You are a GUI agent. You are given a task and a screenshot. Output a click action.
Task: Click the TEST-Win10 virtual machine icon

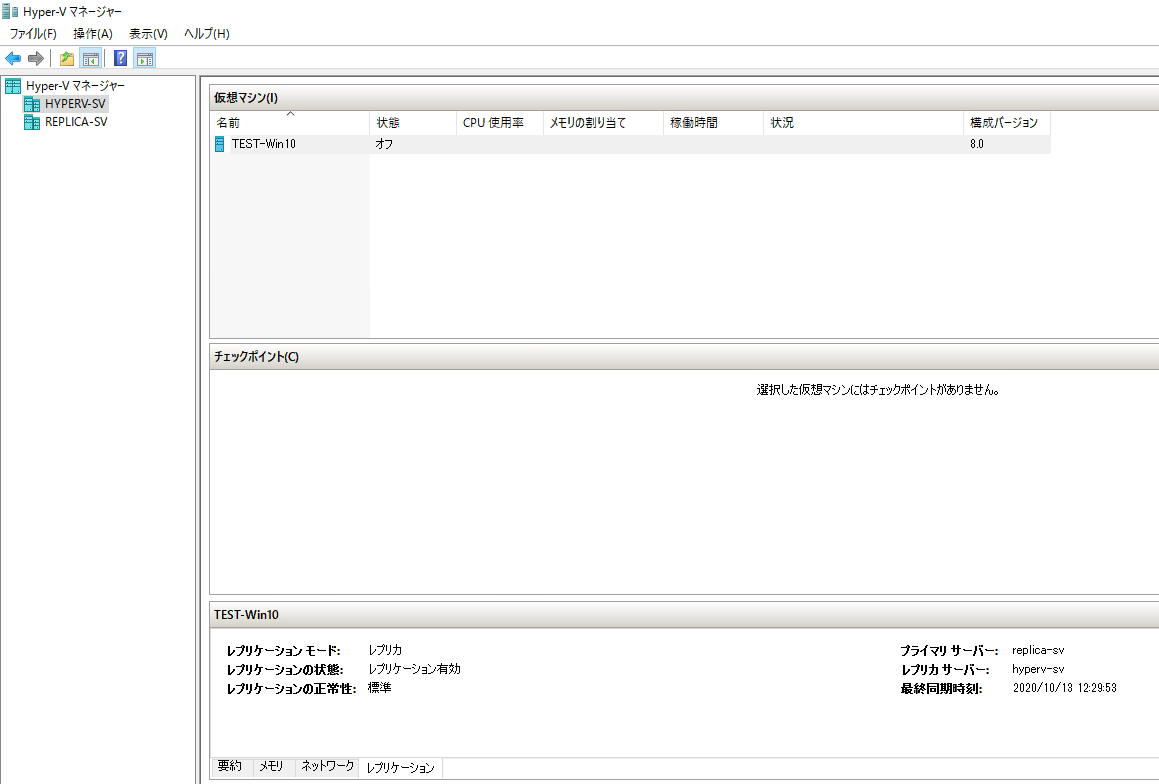[220, 144]
